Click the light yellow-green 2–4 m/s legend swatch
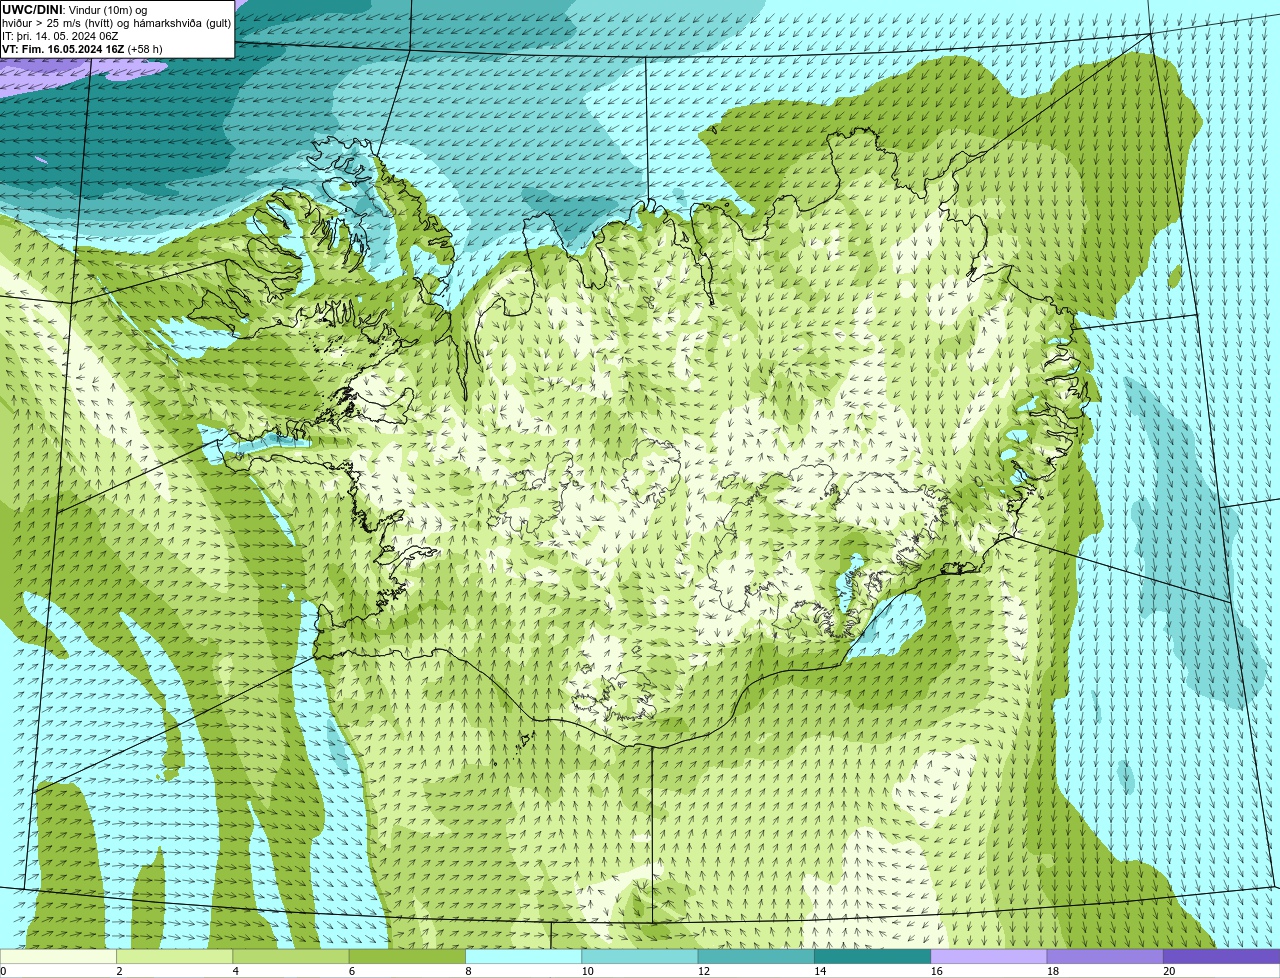 pyautogui.click(x=174, y=956)
